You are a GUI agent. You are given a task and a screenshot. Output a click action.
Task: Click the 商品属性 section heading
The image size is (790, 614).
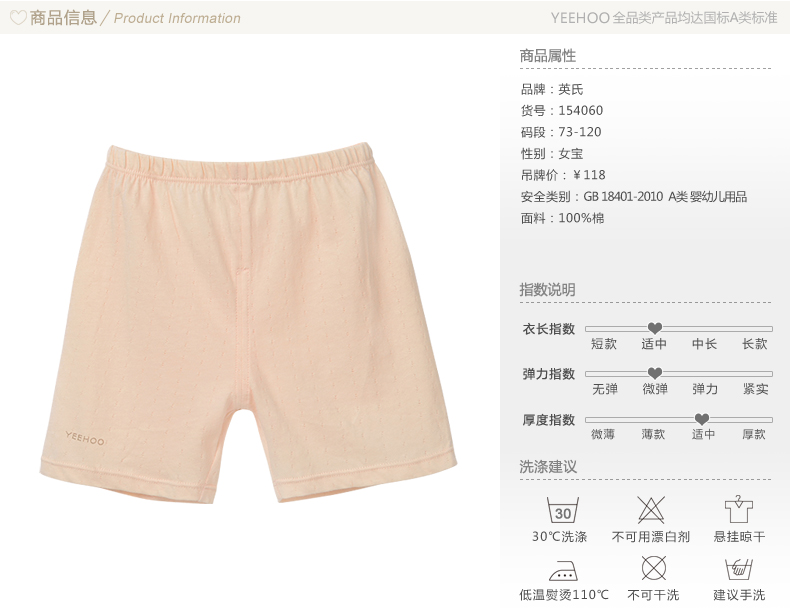(548, 55)
